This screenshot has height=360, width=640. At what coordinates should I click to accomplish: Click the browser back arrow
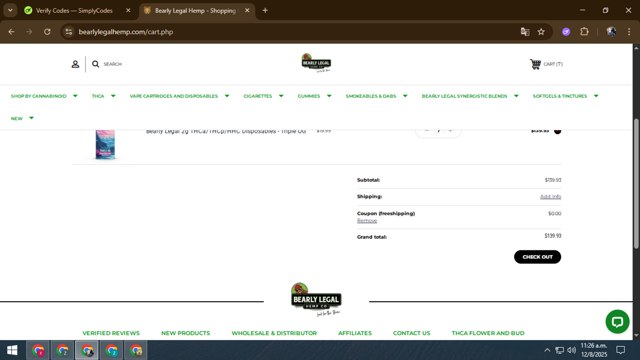click(11, 32)
